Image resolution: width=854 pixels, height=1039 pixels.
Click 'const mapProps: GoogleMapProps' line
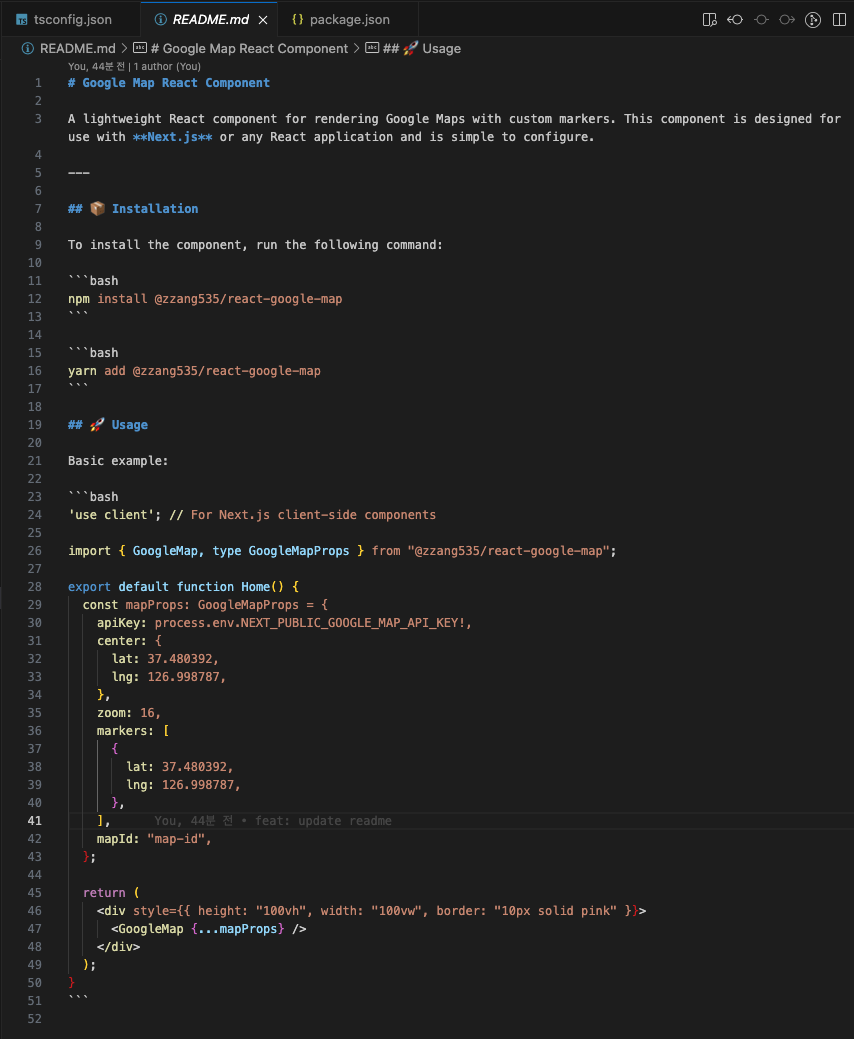click(x=205, y=605)
